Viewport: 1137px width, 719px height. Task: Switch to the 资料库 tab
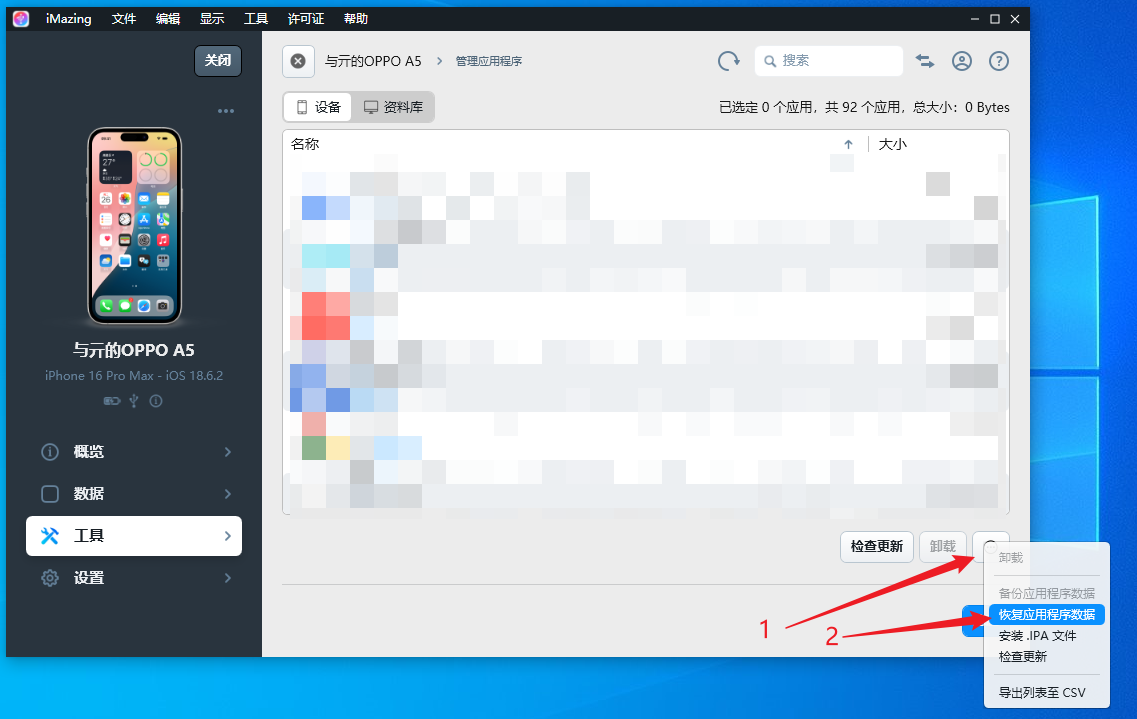[x=393, y=107]
